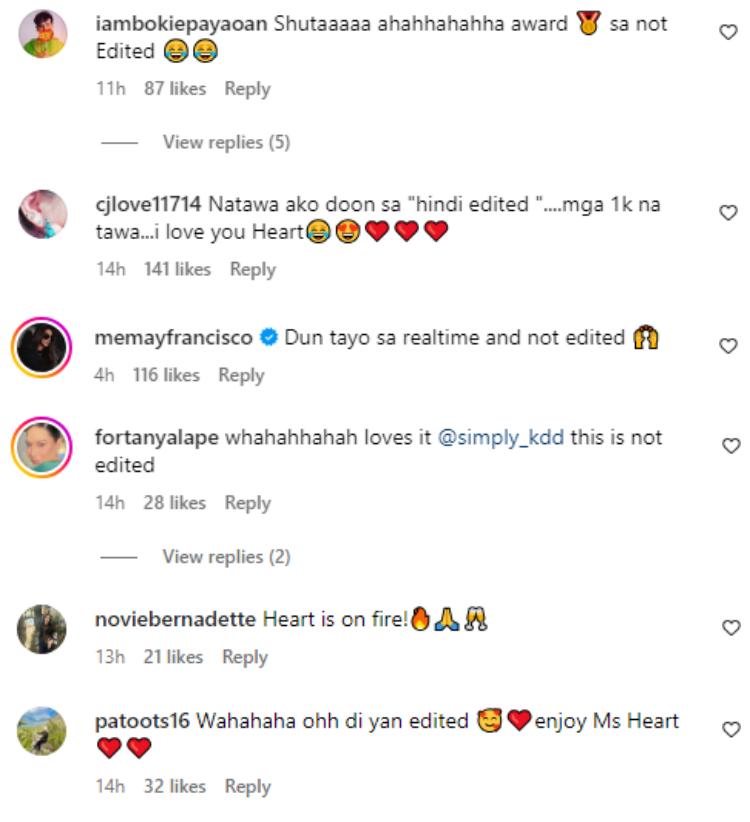View the 141 likes on cjlove11714's comment
The width and height of the screenshot is (750, 822).
[178, 269]
